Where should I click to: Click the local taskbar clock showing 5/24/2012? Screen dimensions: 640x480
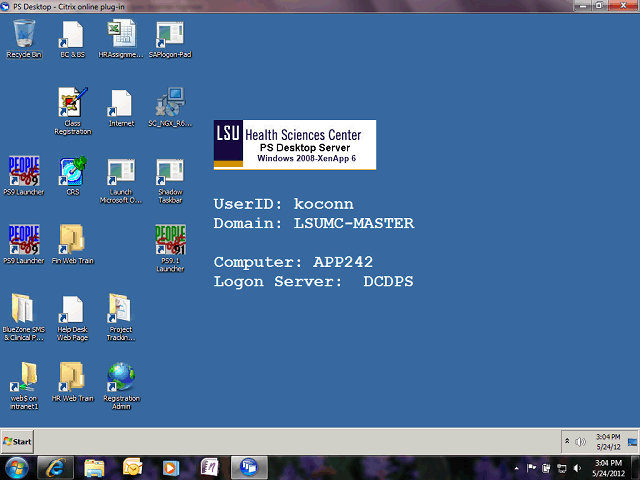[608, 468]
